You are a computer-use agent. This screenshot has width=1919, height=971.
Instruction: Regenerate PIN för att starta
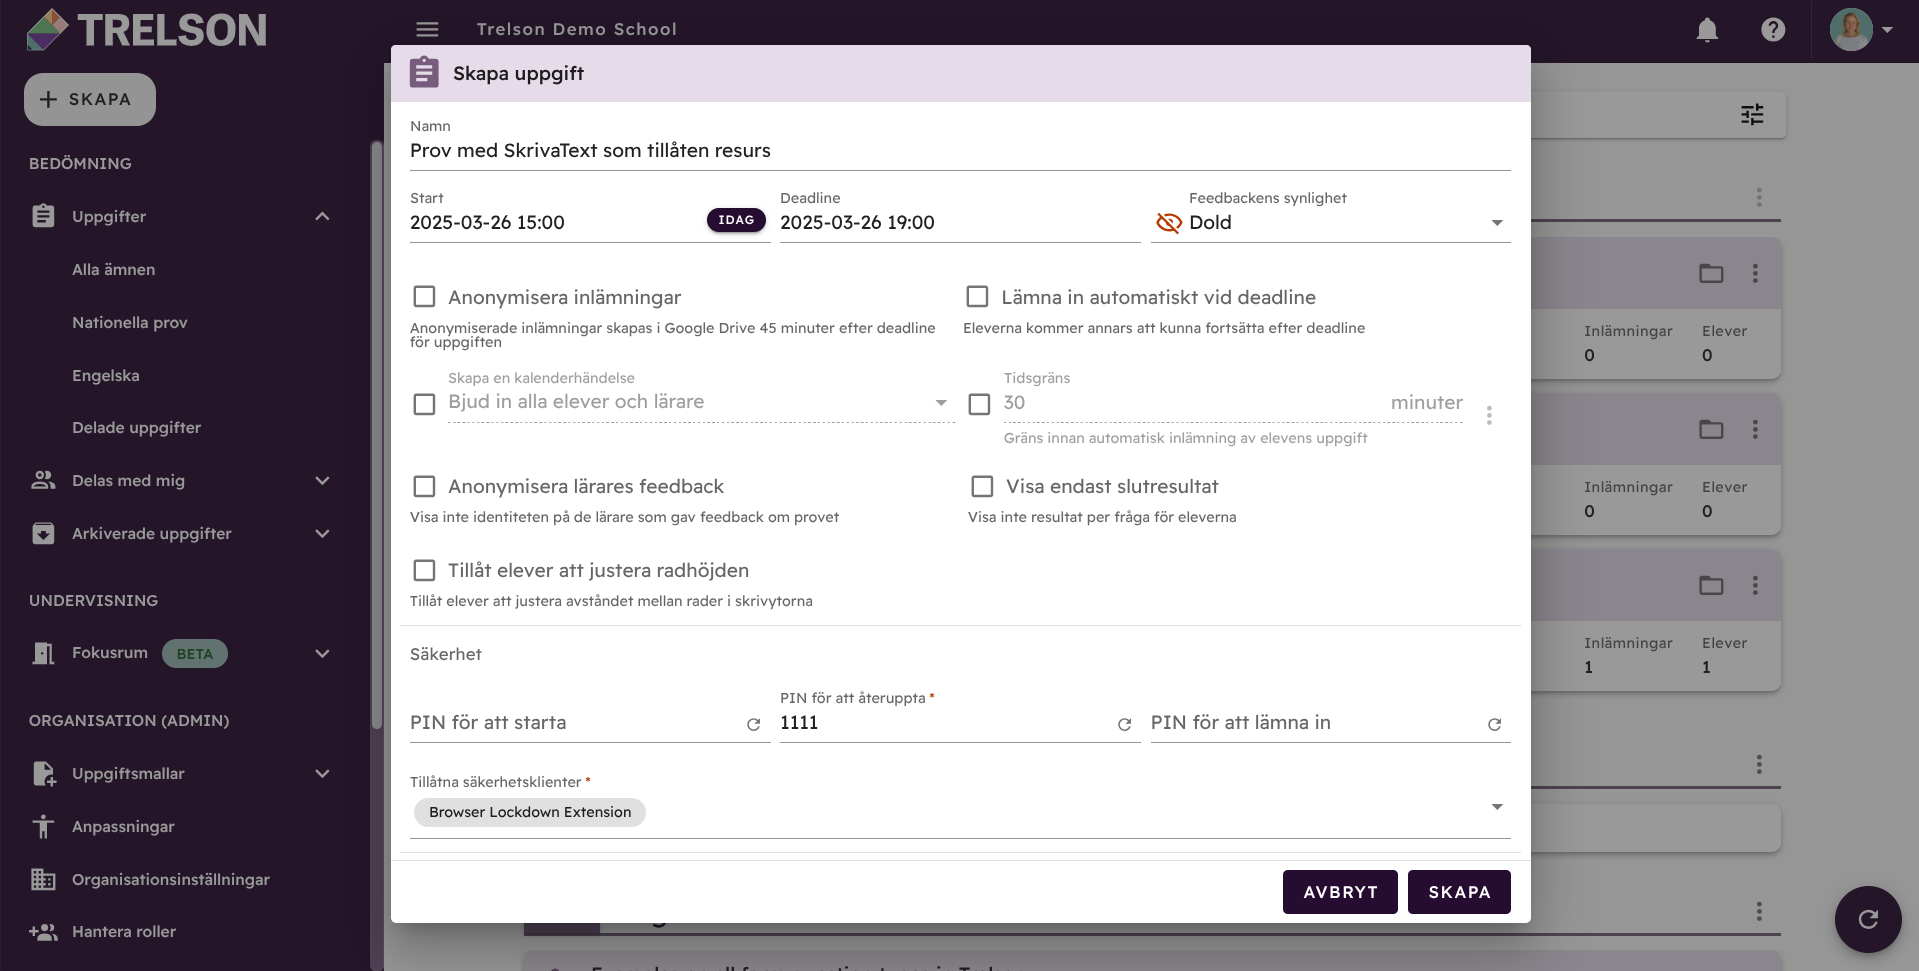click(x=753, y=724)
